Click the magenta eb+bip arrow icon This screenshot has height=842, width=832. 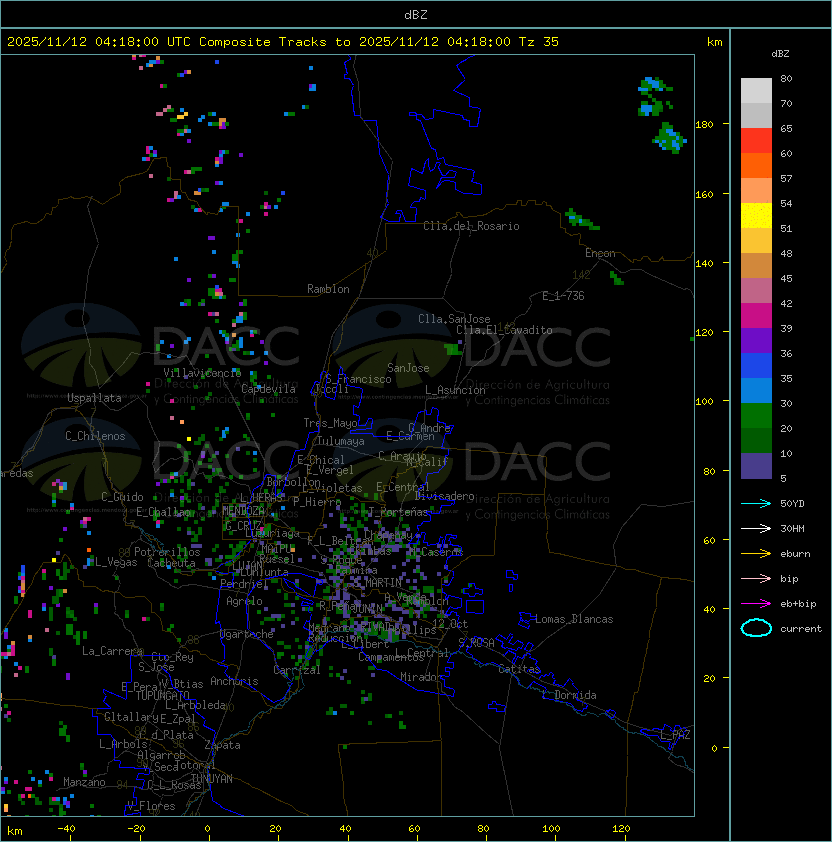756,604
